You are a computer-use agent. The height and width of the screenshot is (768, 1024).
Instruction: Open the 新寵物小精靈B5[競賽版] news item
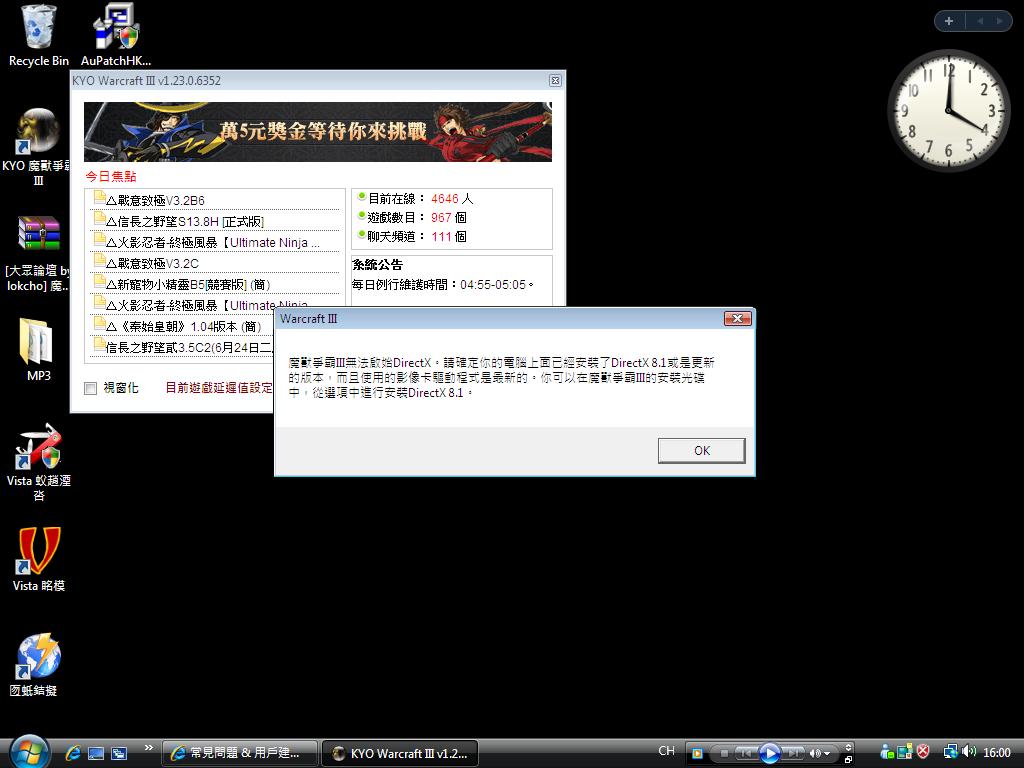[187, 284]
